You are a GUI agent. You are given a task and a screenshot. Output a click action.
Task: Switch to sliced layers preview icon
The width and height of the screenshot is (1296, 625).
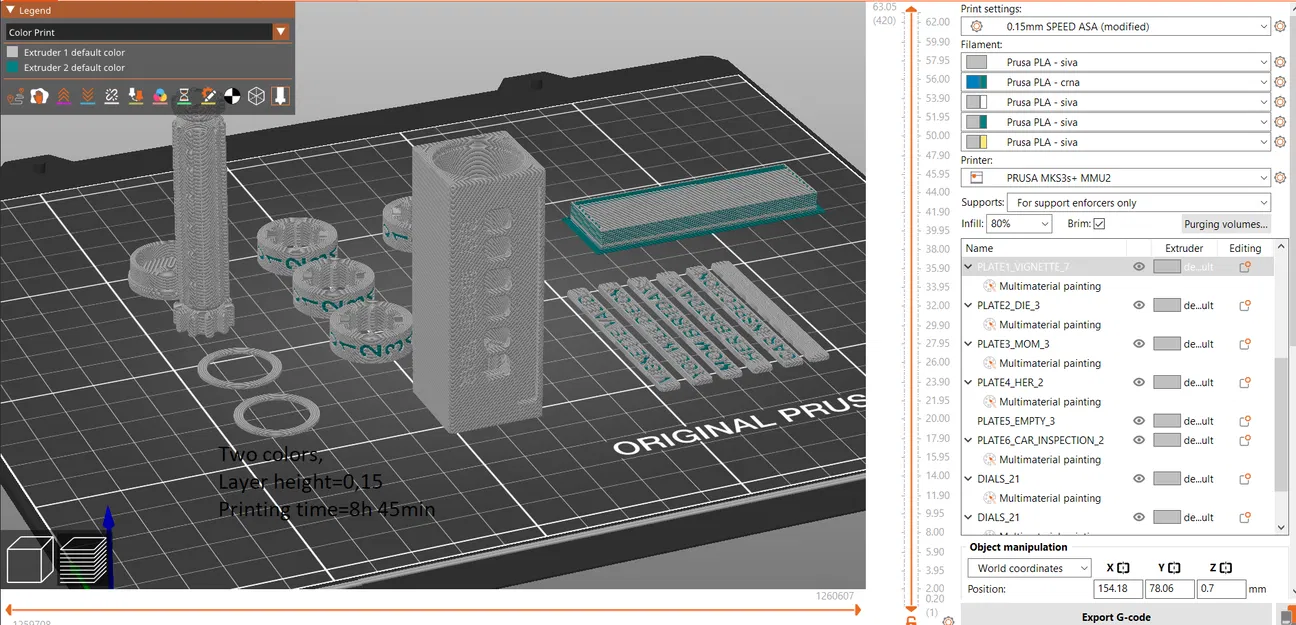tap(82, 559)
